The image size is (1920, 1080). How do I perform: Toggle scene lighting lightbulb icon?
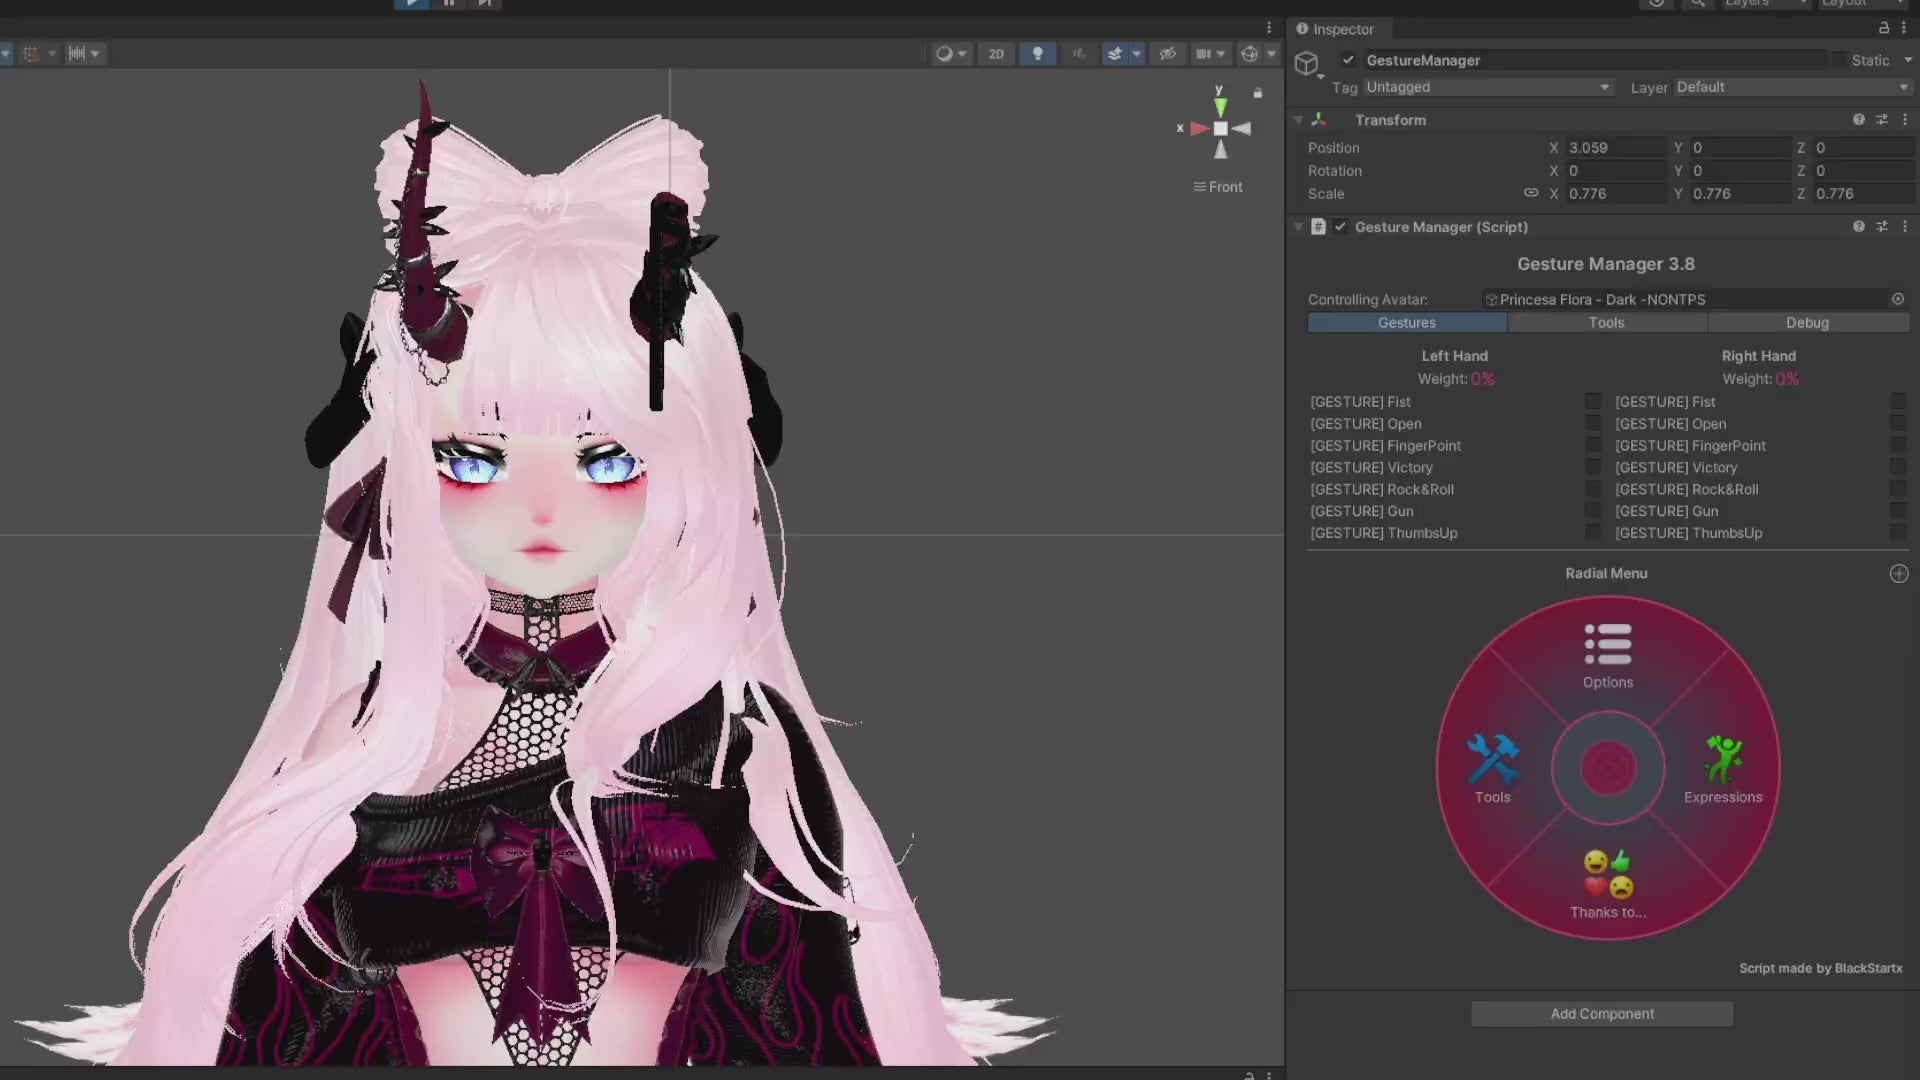1037,54
